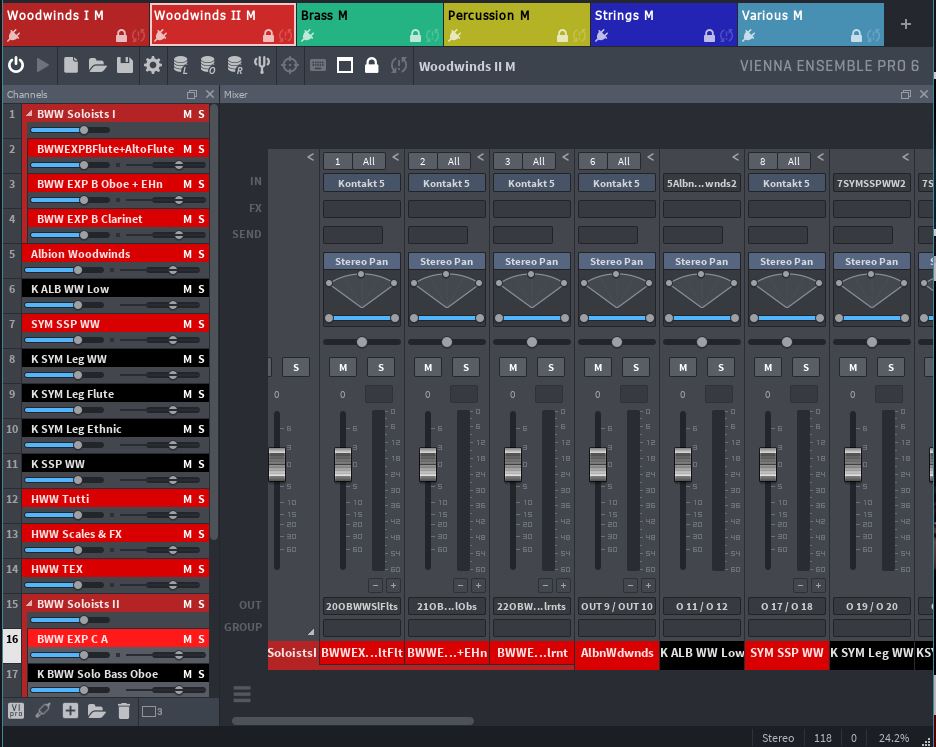Viewport: 936px width, 747px height.
Task: Open the port 6 input dropdown on AlbnWdwnds strip
Action: (592, 161)
